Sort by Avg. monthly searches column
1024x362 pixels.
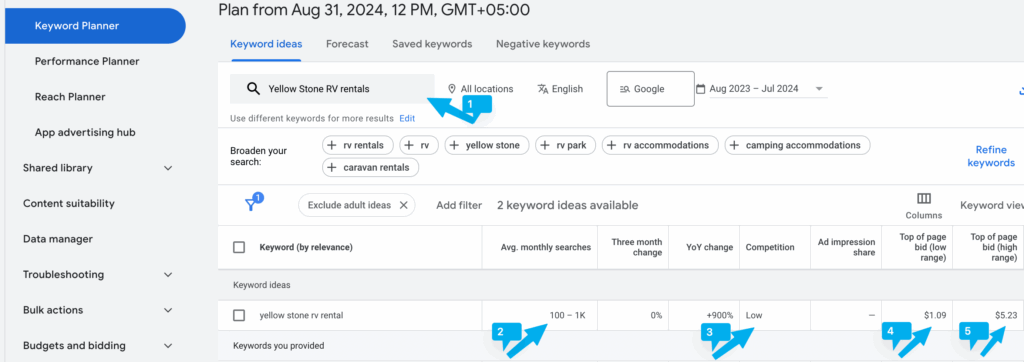coord(545,248)
